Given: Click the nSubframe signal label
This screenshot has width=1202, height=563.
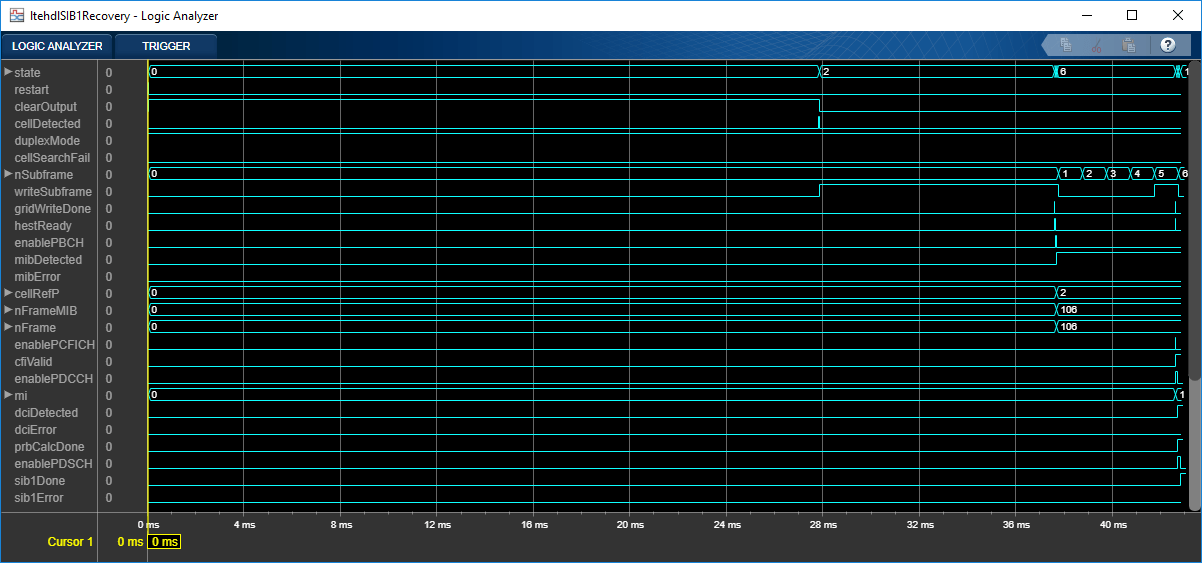Looking at the screenshot, I should point(43,175).
